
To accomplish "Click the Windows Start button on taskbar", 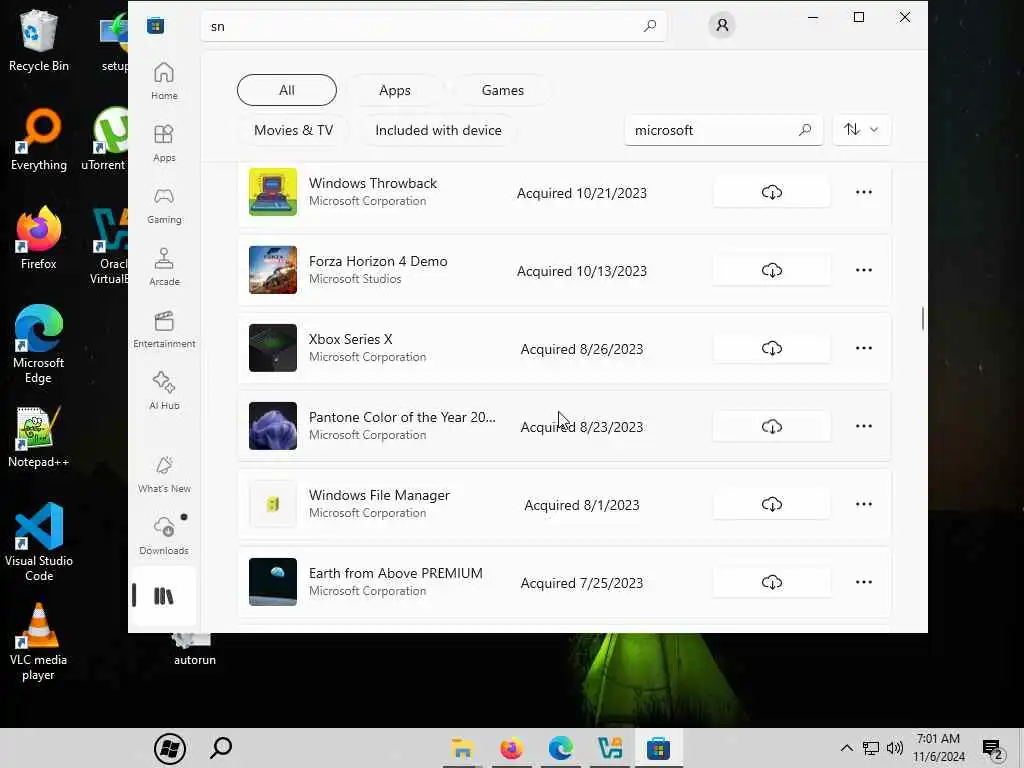I will coord(170,748).
